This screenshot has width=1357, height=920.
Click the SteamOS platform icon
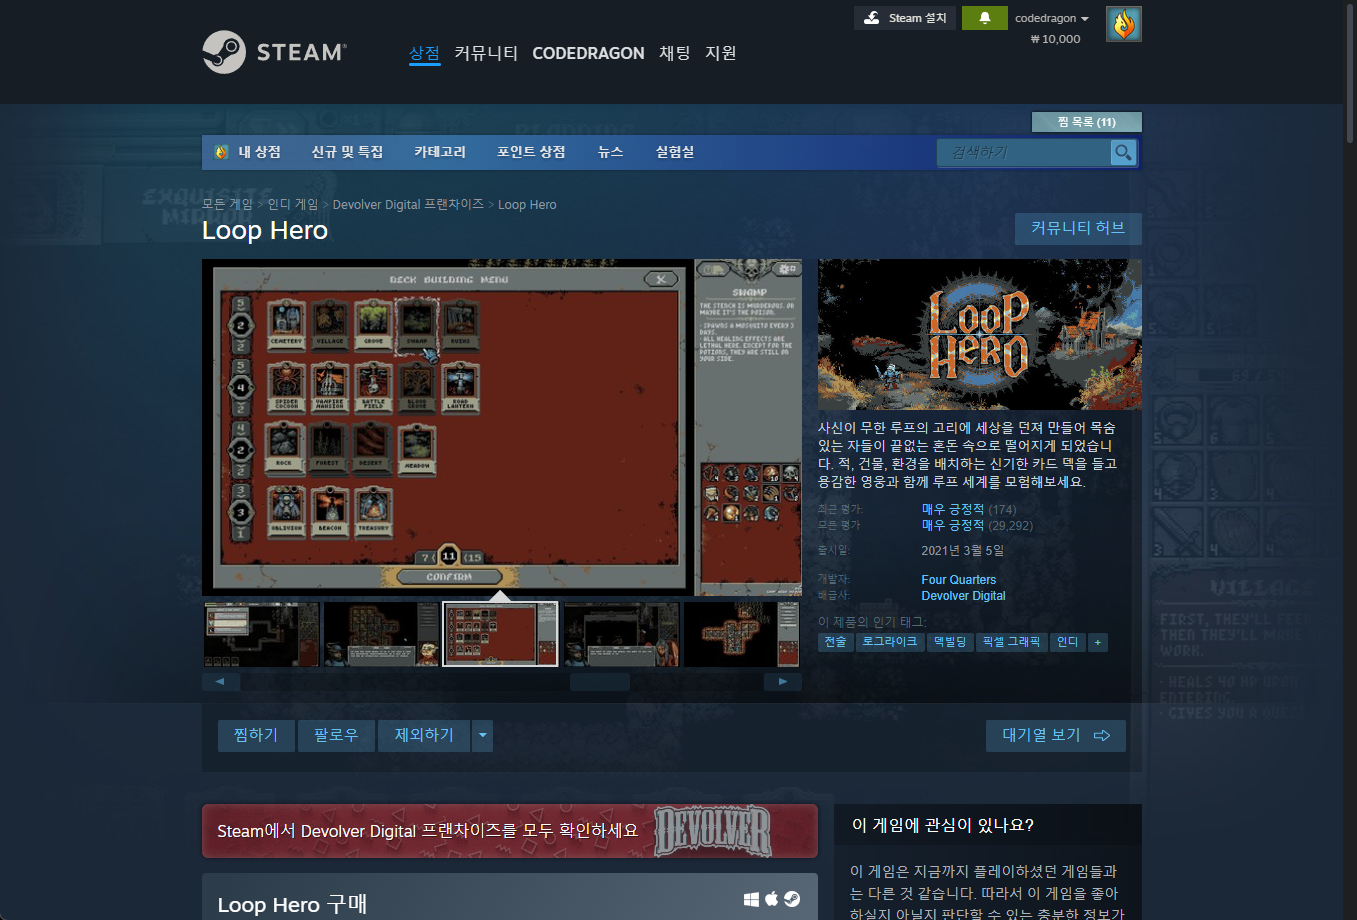[x=791, y=899]
